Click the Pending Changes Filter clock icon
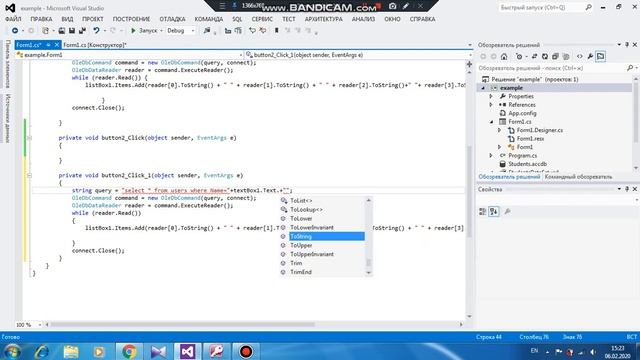 [519, 56]
